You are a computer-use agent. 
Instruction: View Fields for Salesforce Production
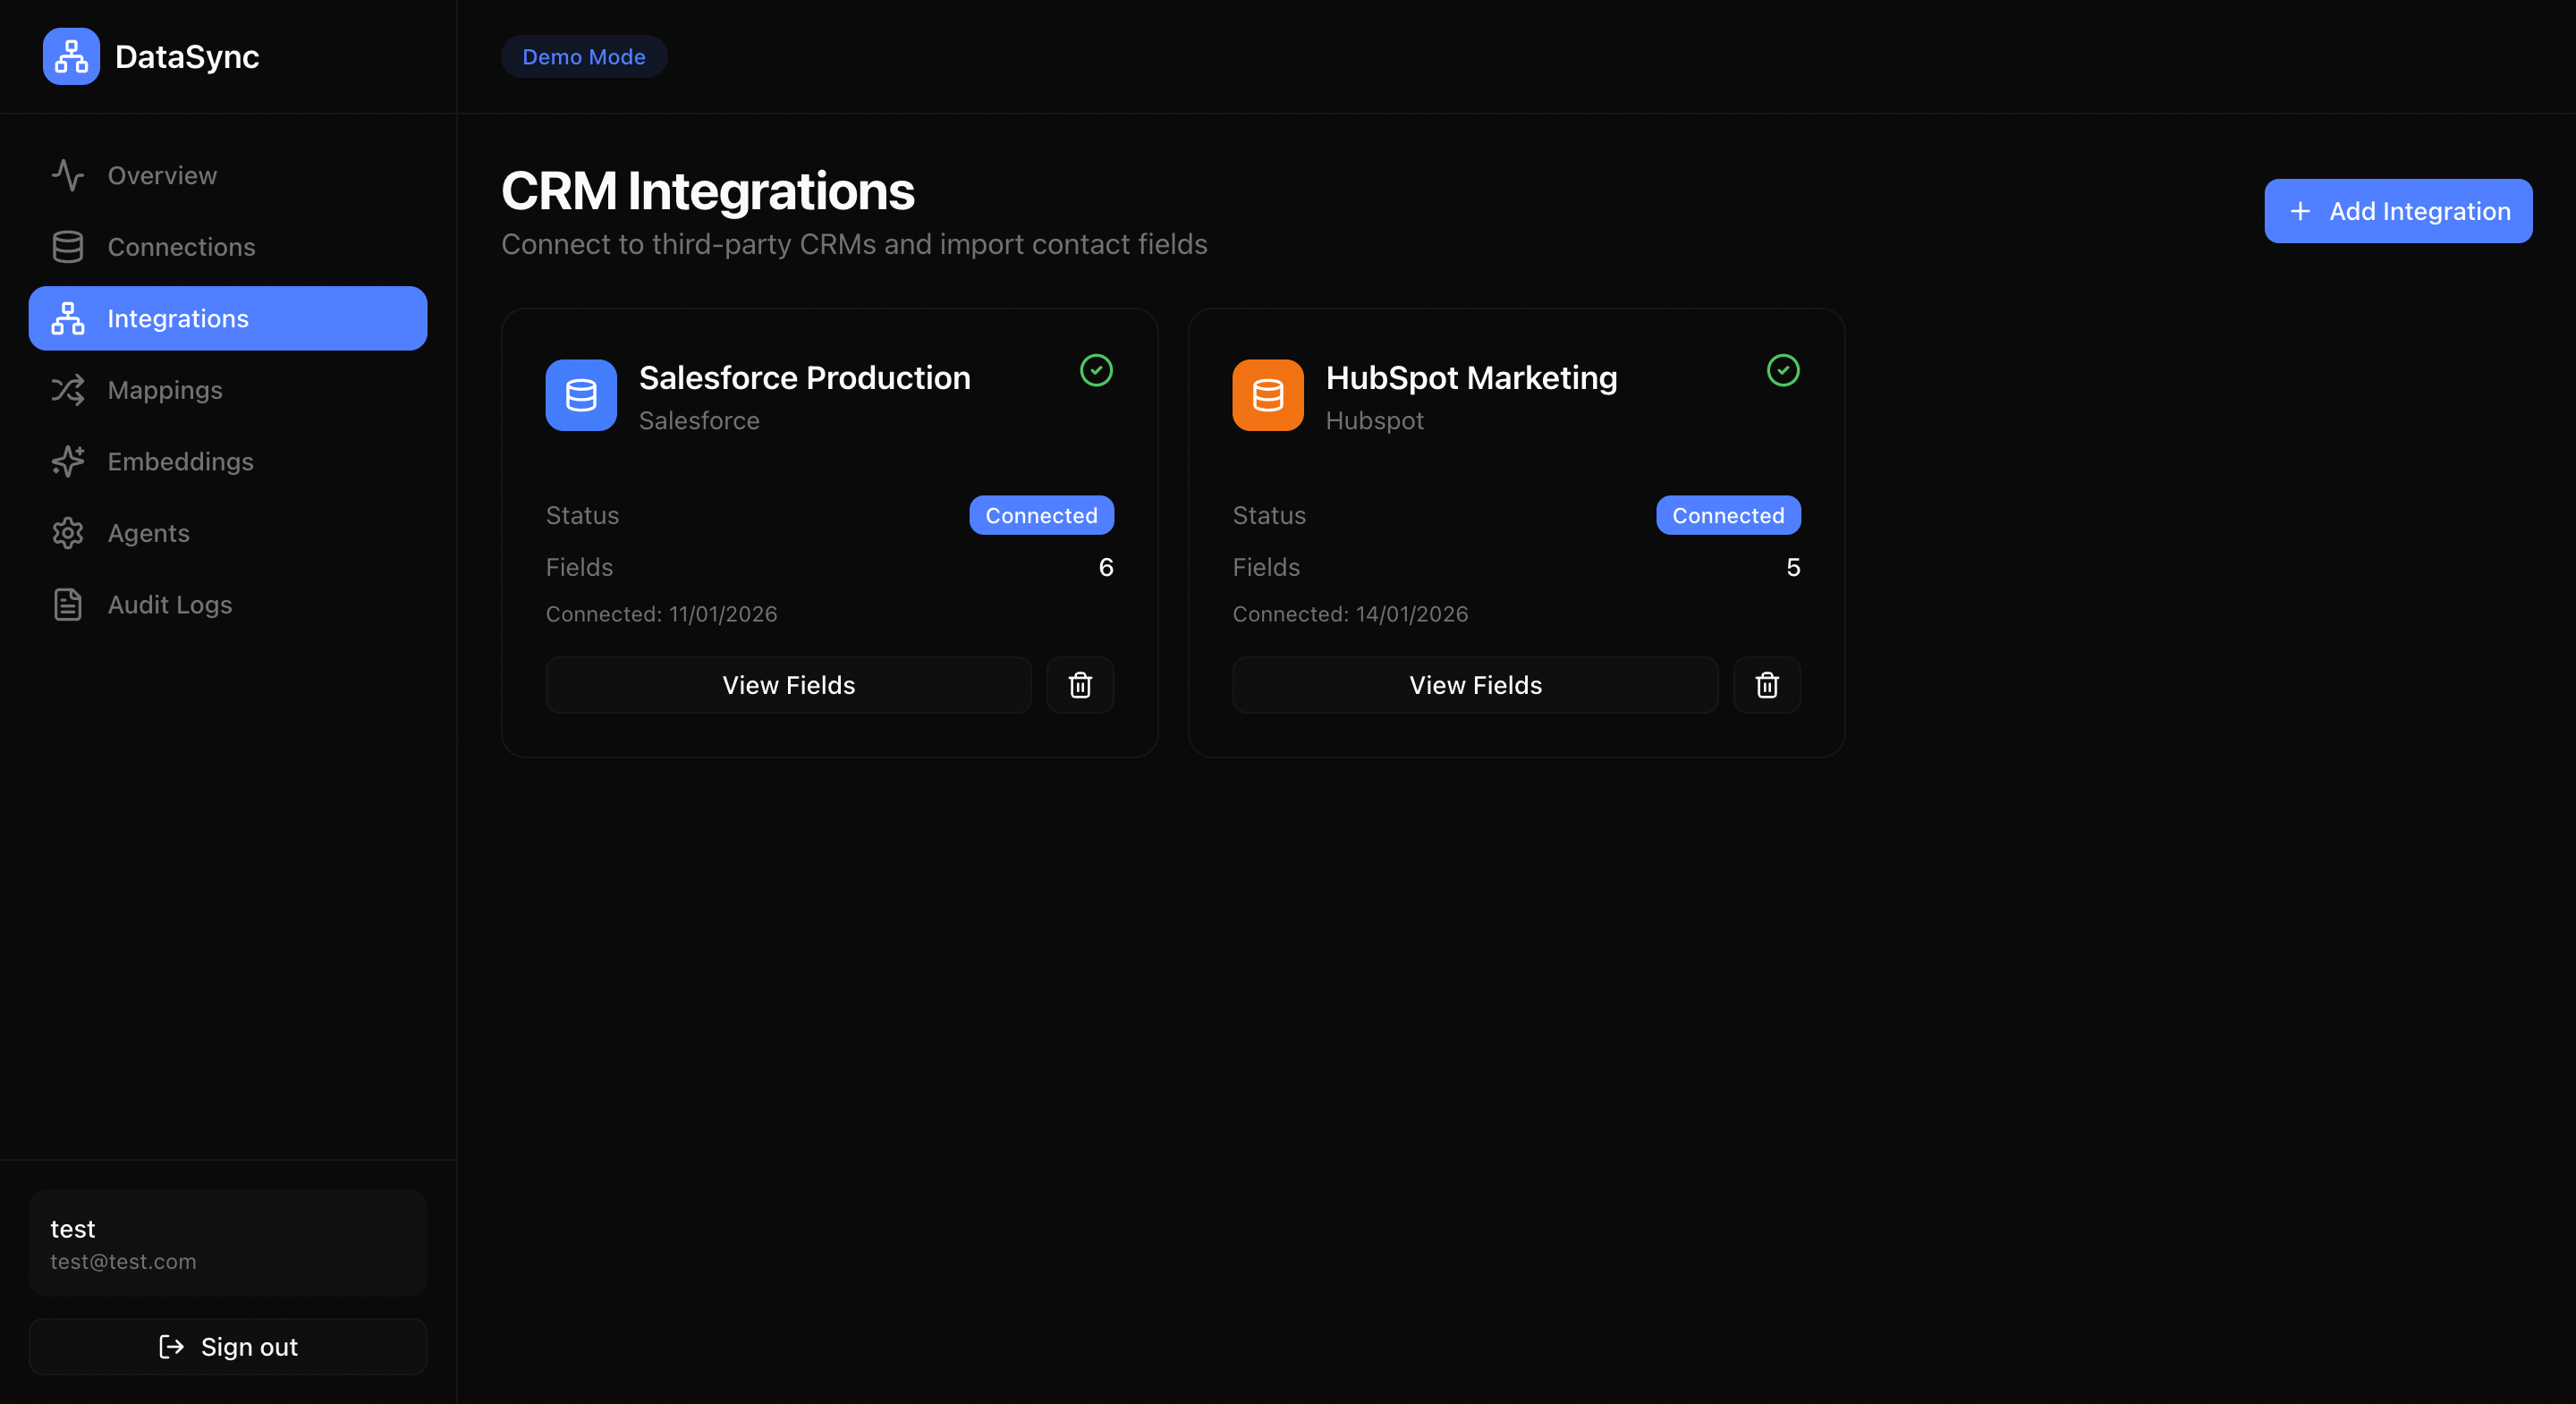[x=788, y=685]
